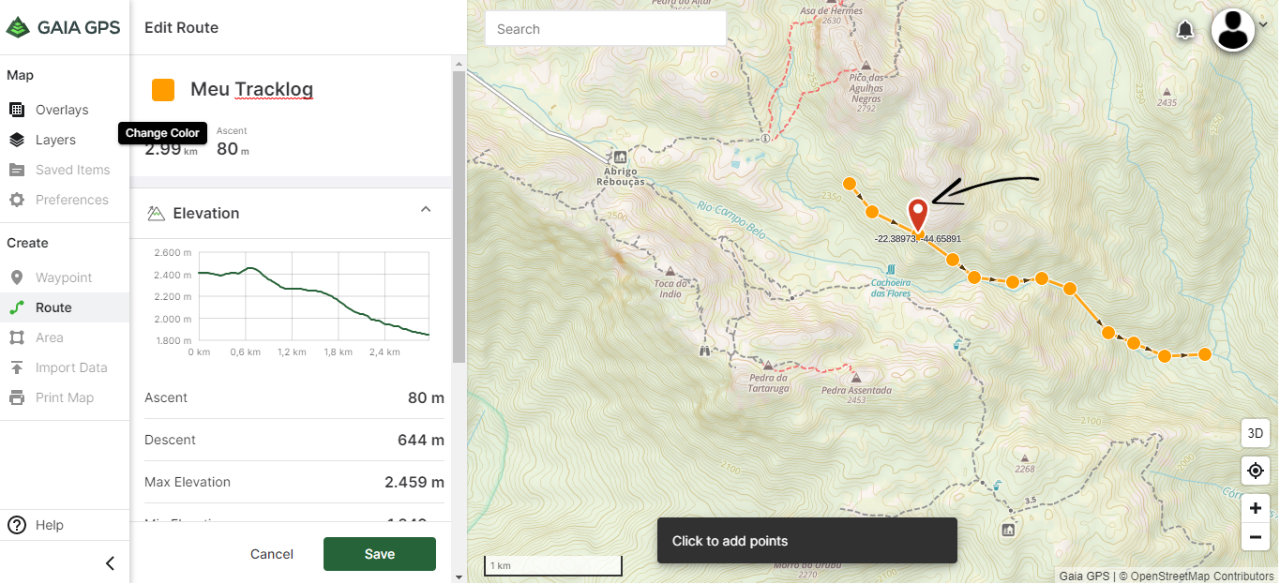The height and width of the screenshot is (584, 1280).
Task: Edit the route name Meu Tracklog
Action: click(x=252, y=89)
